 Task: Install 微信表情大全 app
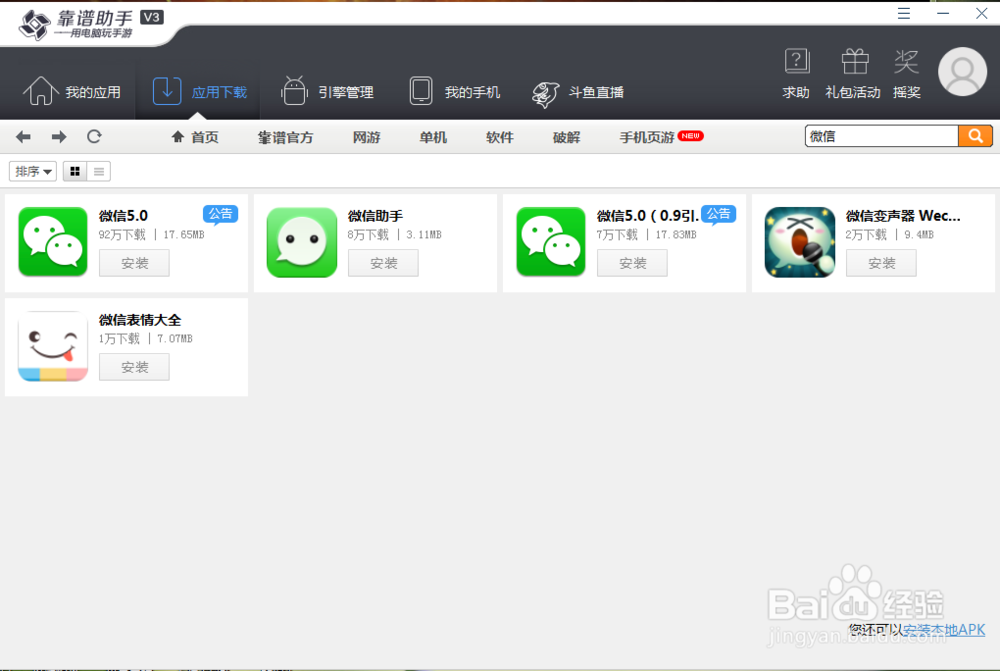tap(135, 367)
